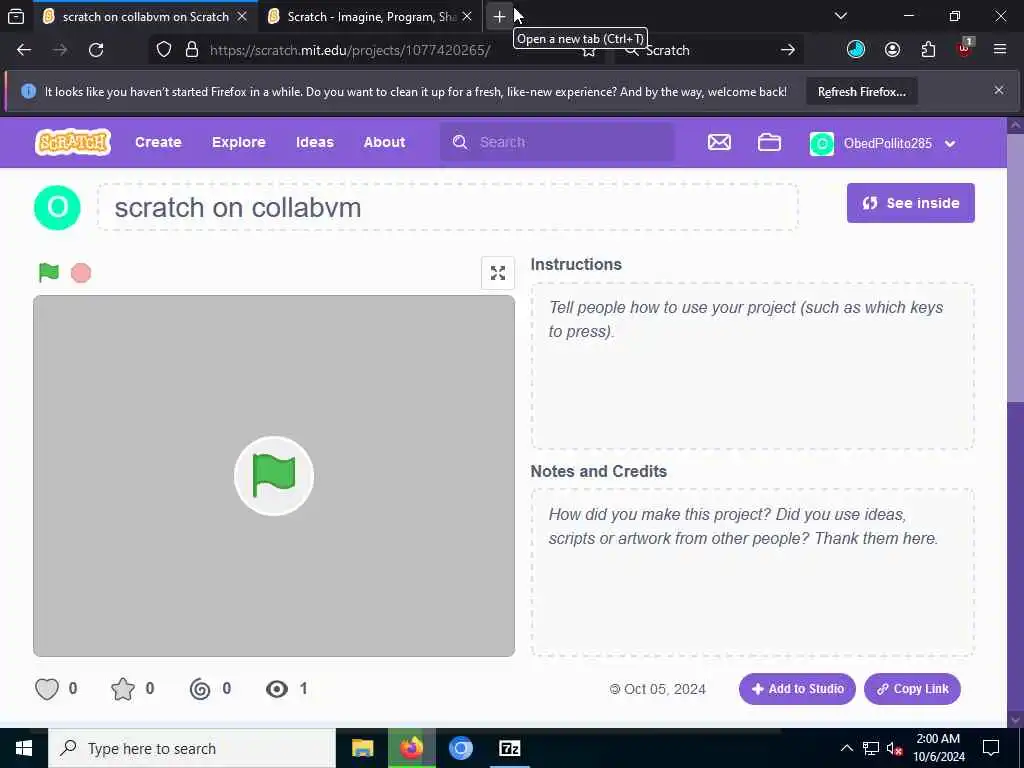Click ObedPollito285 avatar in the navbar
1024x768 pixels.
[x=822, y=143]
